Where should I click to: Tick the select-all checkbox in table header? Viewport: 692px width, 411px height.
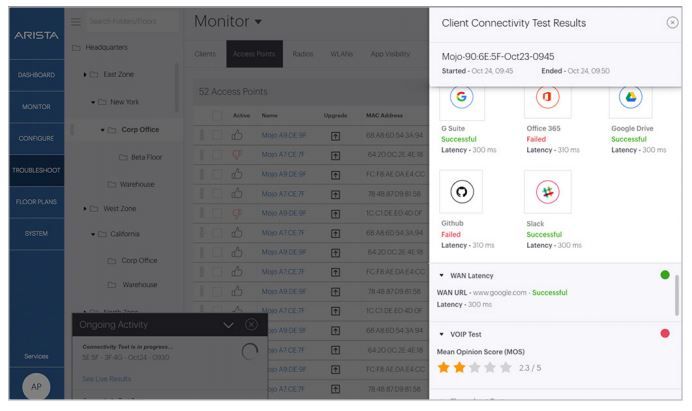click(x=217, y=116)
